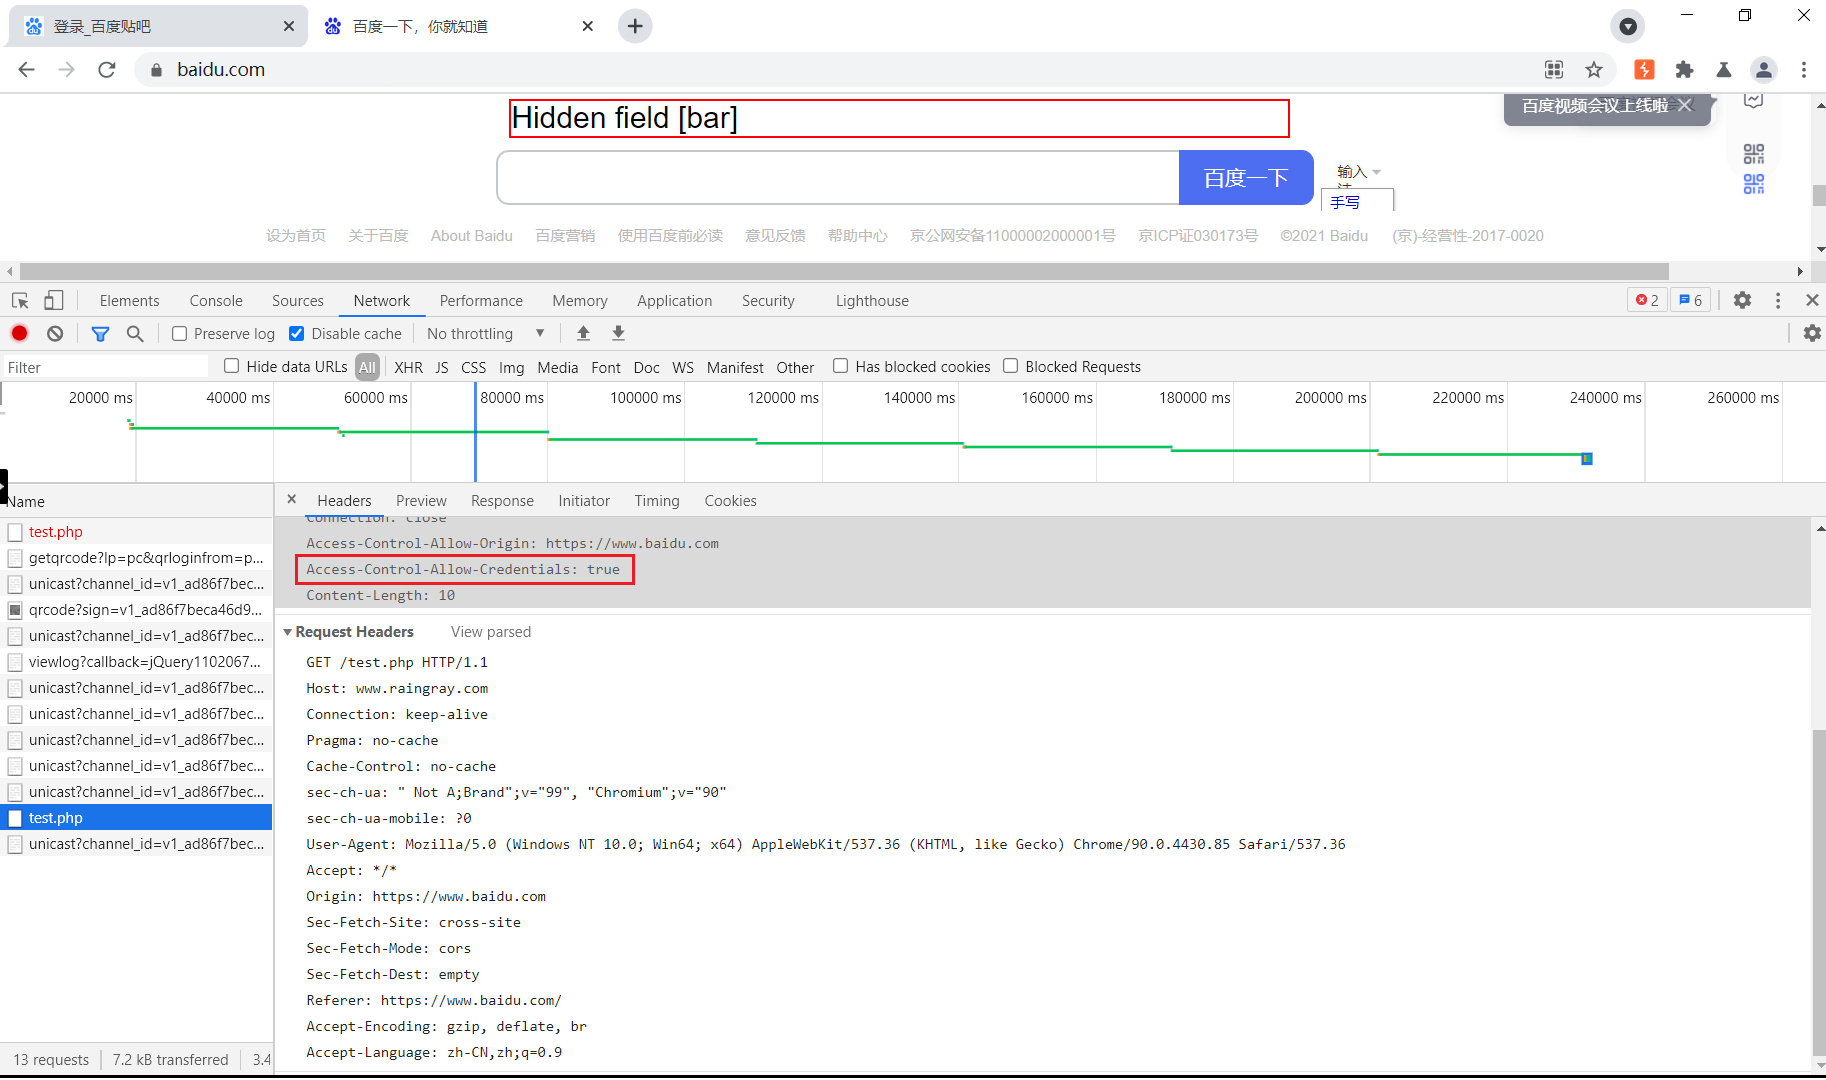Click View parsed link
1826x1080 pixels.
coord(491,631)
